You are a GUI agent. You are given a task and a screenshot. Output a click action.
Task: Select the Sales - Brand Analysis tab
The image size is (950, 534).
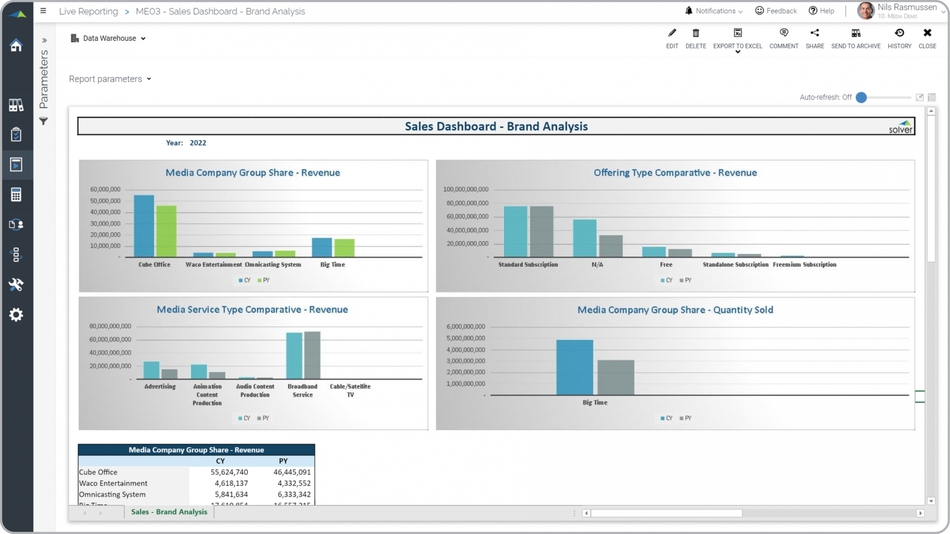169,512
